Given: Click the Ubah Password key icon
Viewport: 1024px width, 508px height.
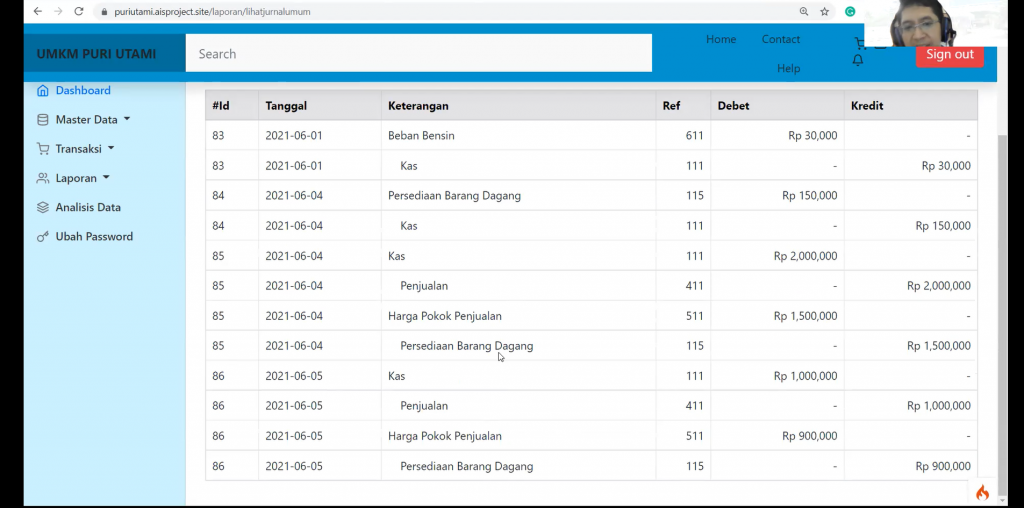Looking at the screenshot, I should pyautogui.click(x=42, y=236).
